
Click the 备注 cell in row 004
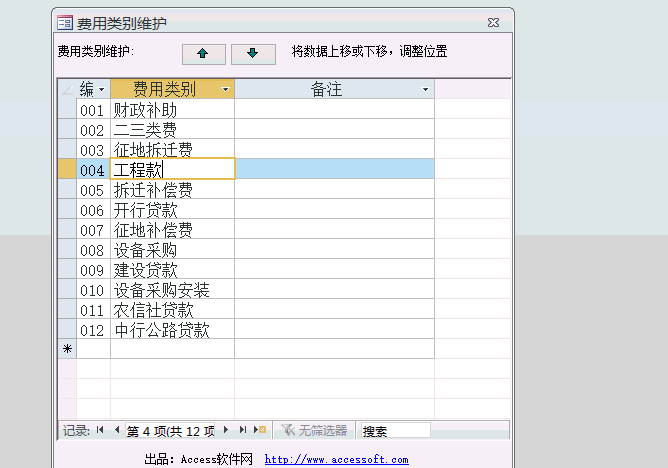(x=334, y=169)
